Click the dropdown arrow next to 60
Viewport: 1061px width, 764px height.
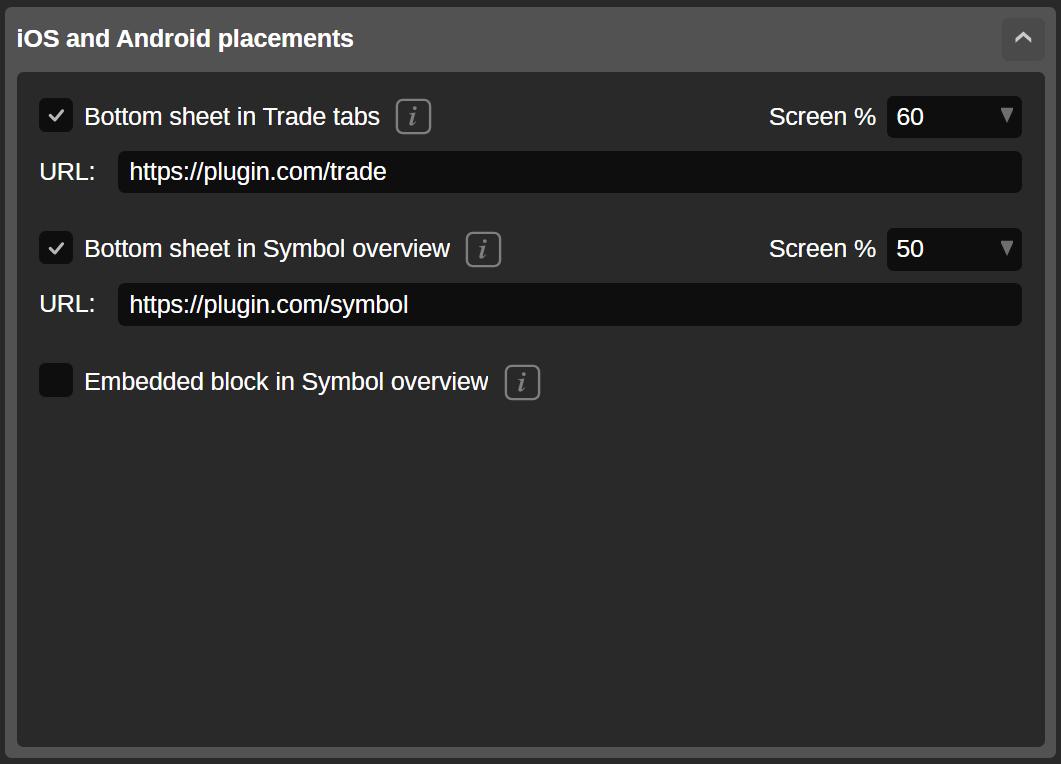coord(1006,117)
